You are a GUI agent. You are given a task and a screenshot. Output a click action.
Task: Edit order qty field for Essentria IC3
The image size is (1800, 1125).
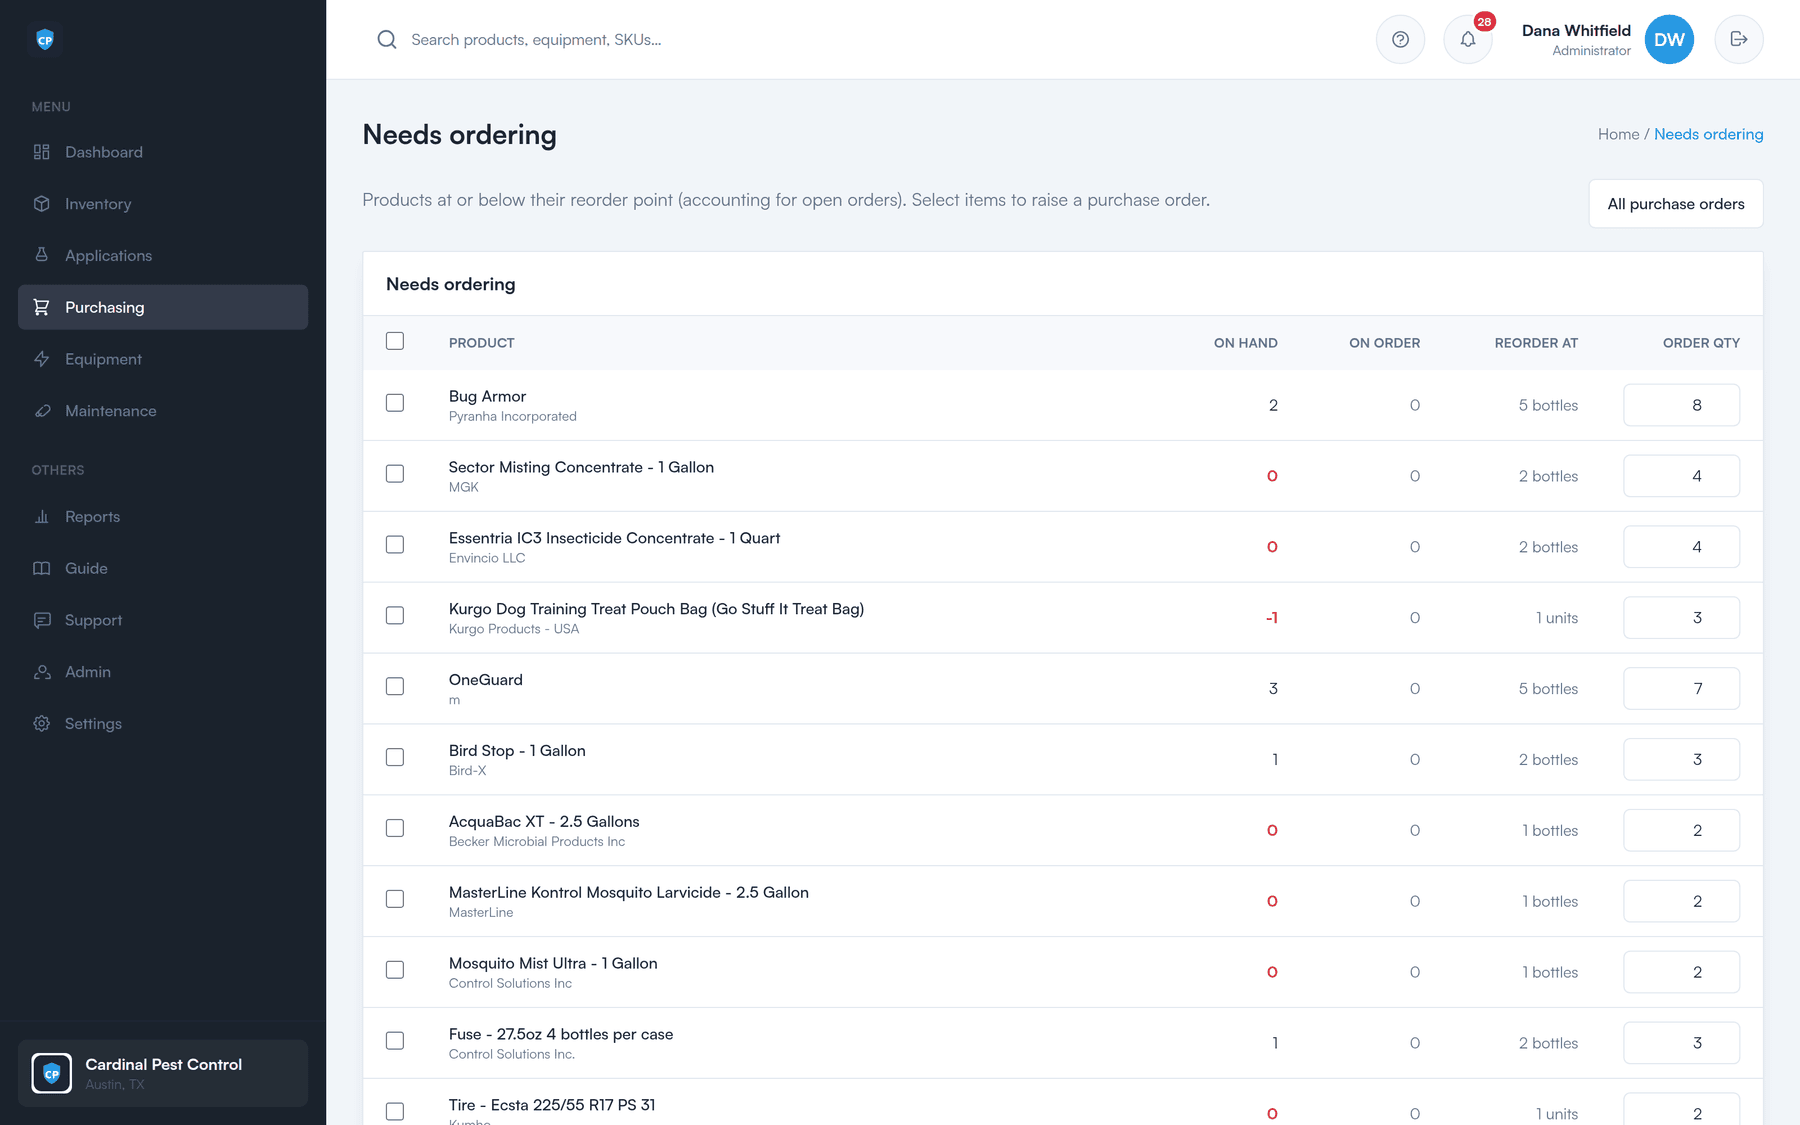click(1681, 547)
